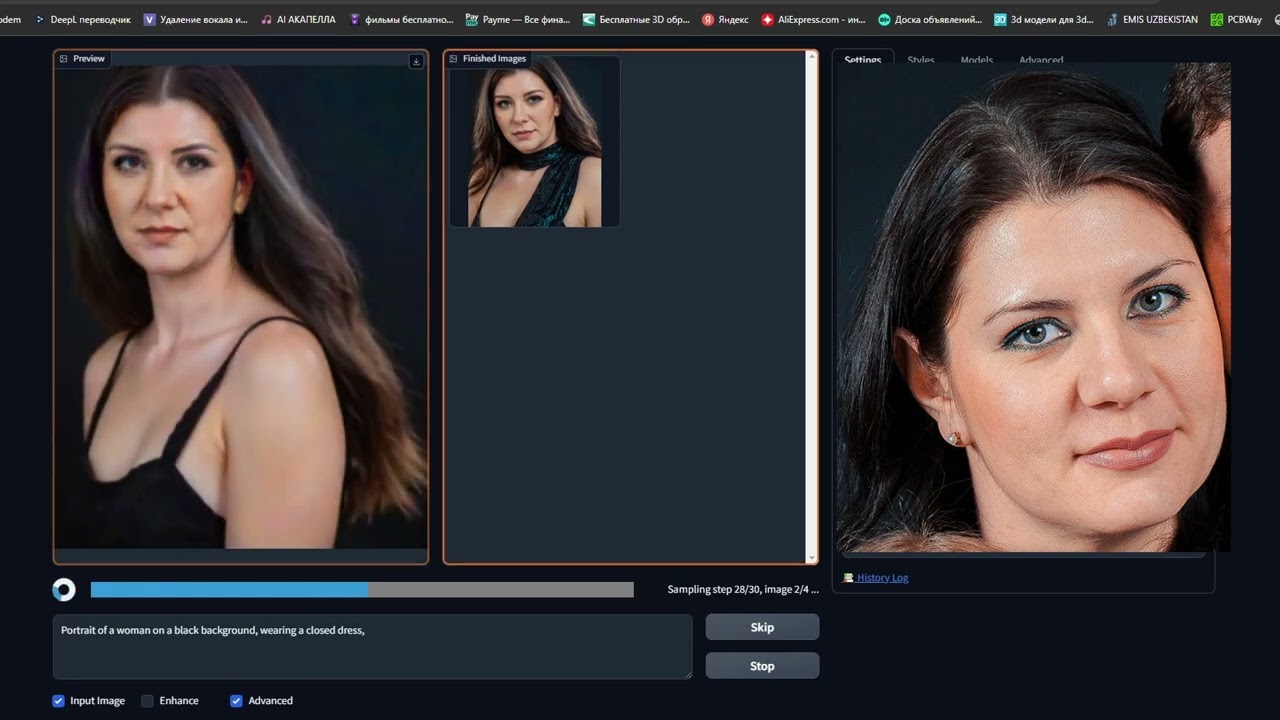Screen dimensions: 1280x720
Task: Open the History Log link
Action: [882, 578]
